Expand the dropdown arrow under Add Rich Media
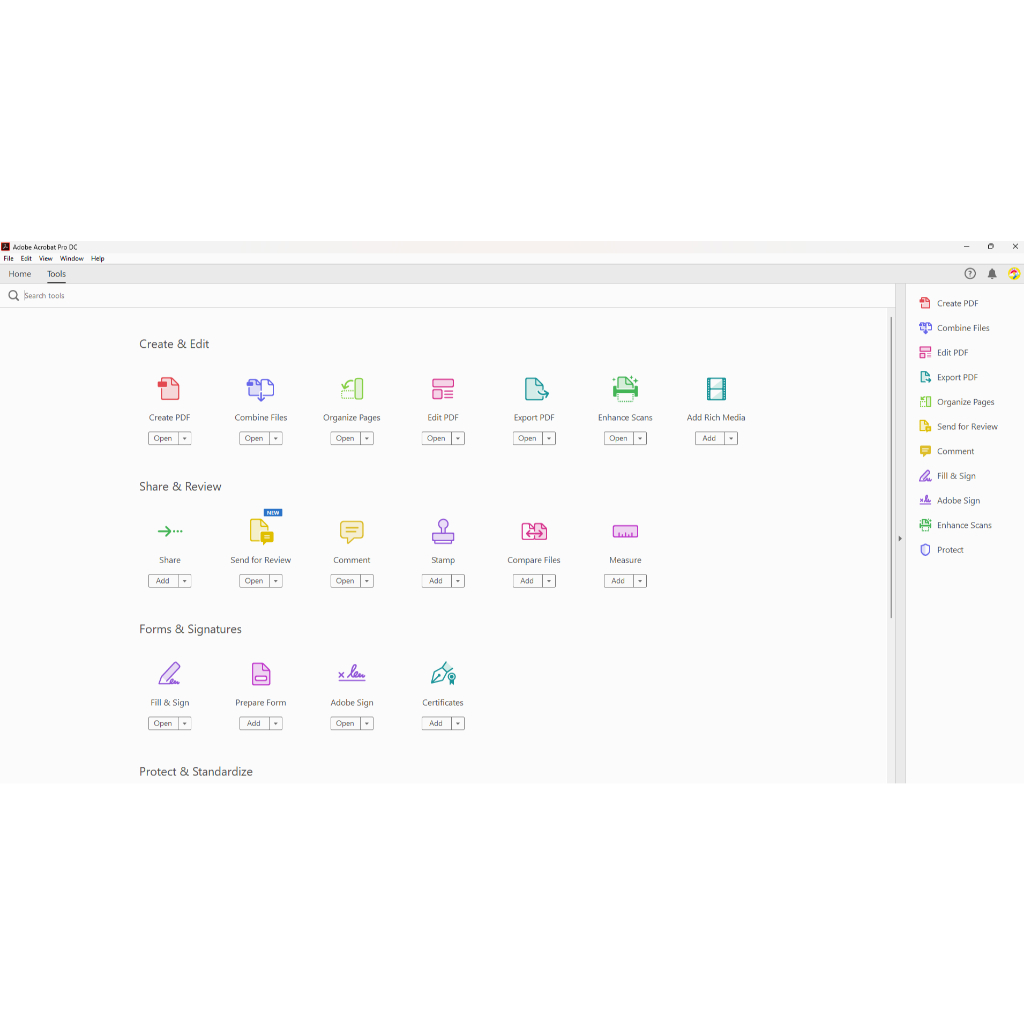Screen dimensions: 1024x1024 [x=731, y=438]
